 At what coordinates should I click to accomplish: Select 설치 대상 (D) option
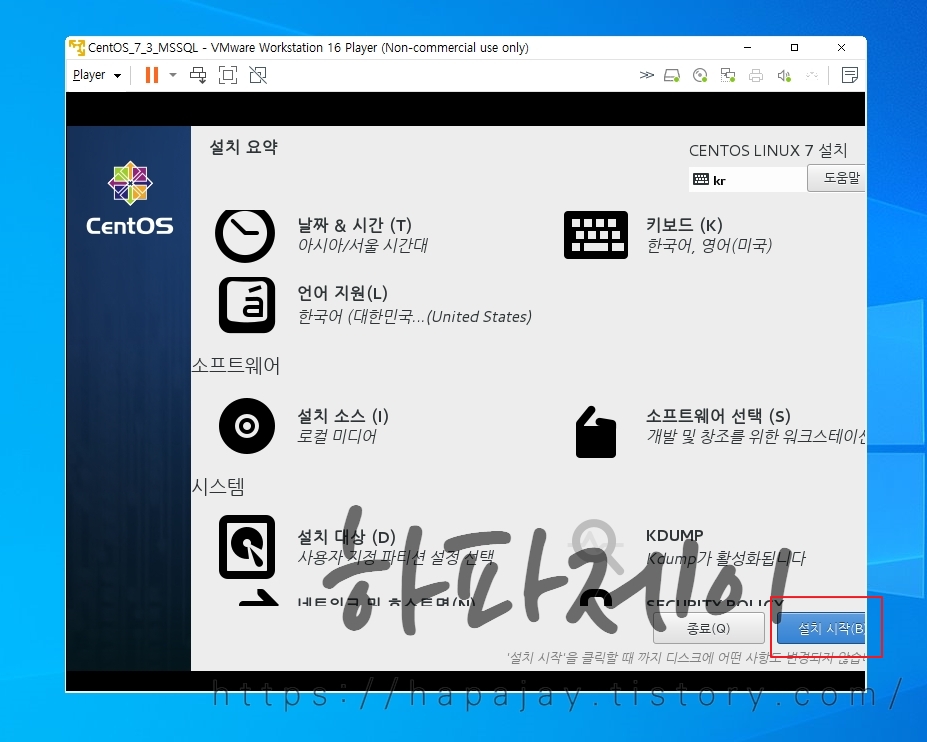coord(346,537)
